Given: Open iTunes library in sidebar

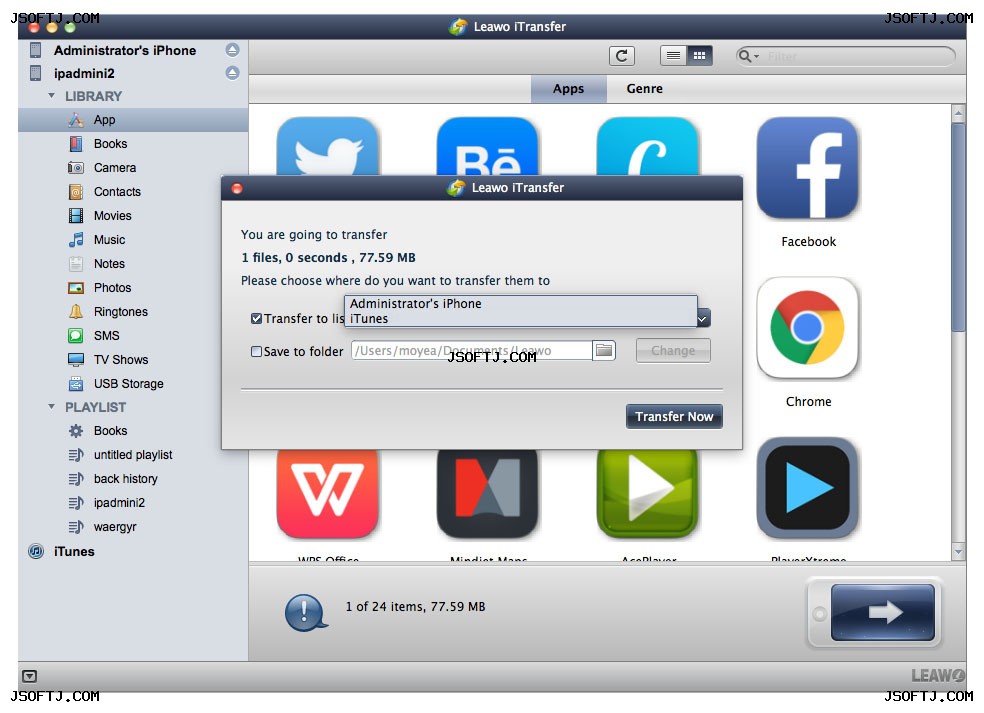Looking at the screenshot, I should (74, 552).
